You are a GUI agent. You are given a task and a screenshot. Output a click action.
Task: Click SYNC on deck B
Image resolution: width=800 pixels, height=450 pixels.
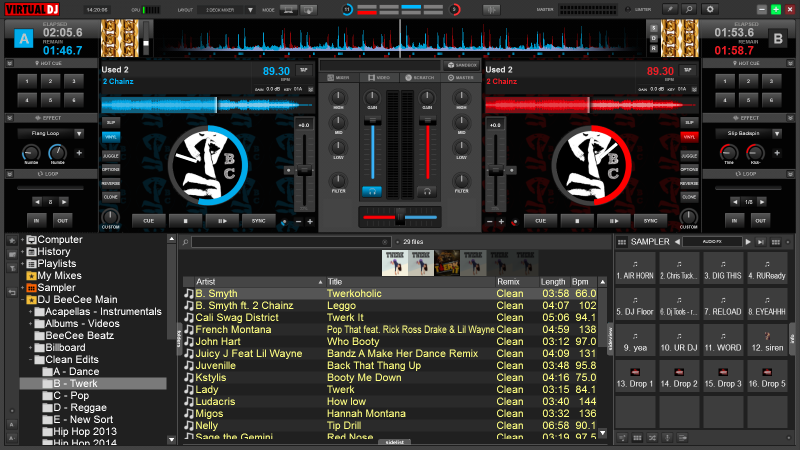651,221
